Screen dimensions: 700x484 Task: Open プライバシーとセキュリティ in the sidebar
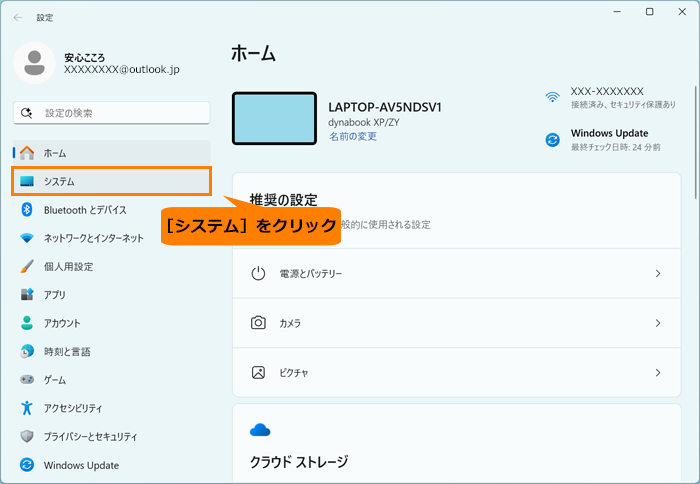(x=91, y=437)
